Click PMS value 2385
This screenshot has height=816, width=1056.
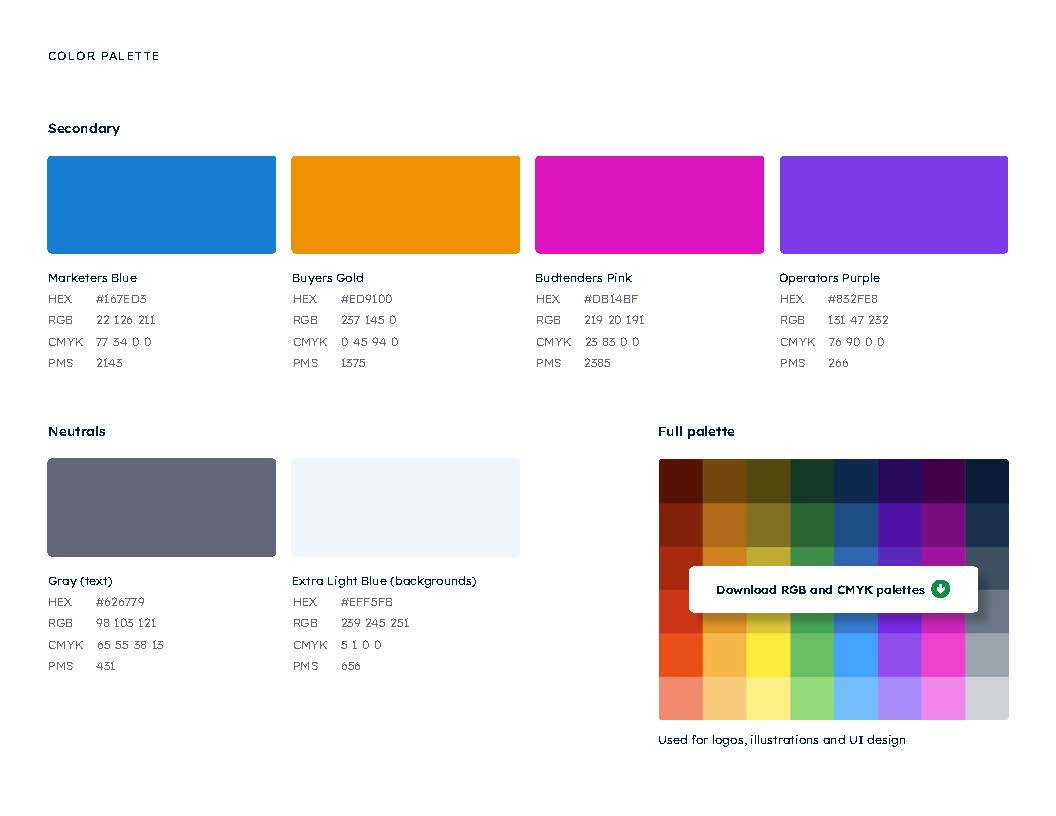tap(597, 363)
